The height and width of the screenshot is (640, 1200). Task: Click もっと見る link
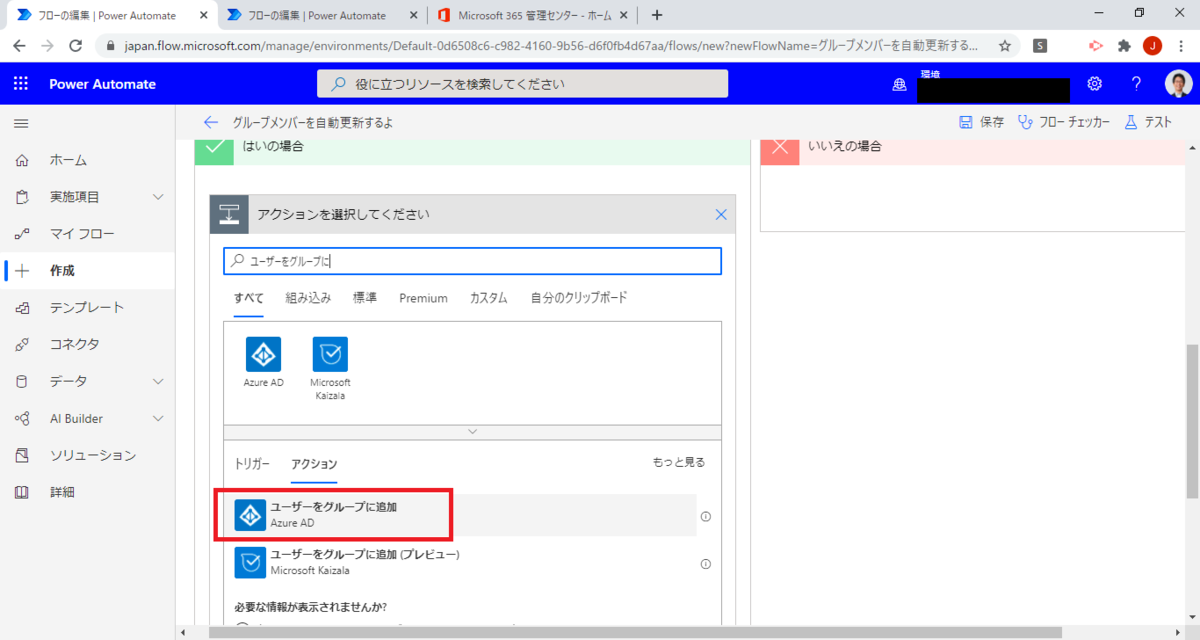679,462
